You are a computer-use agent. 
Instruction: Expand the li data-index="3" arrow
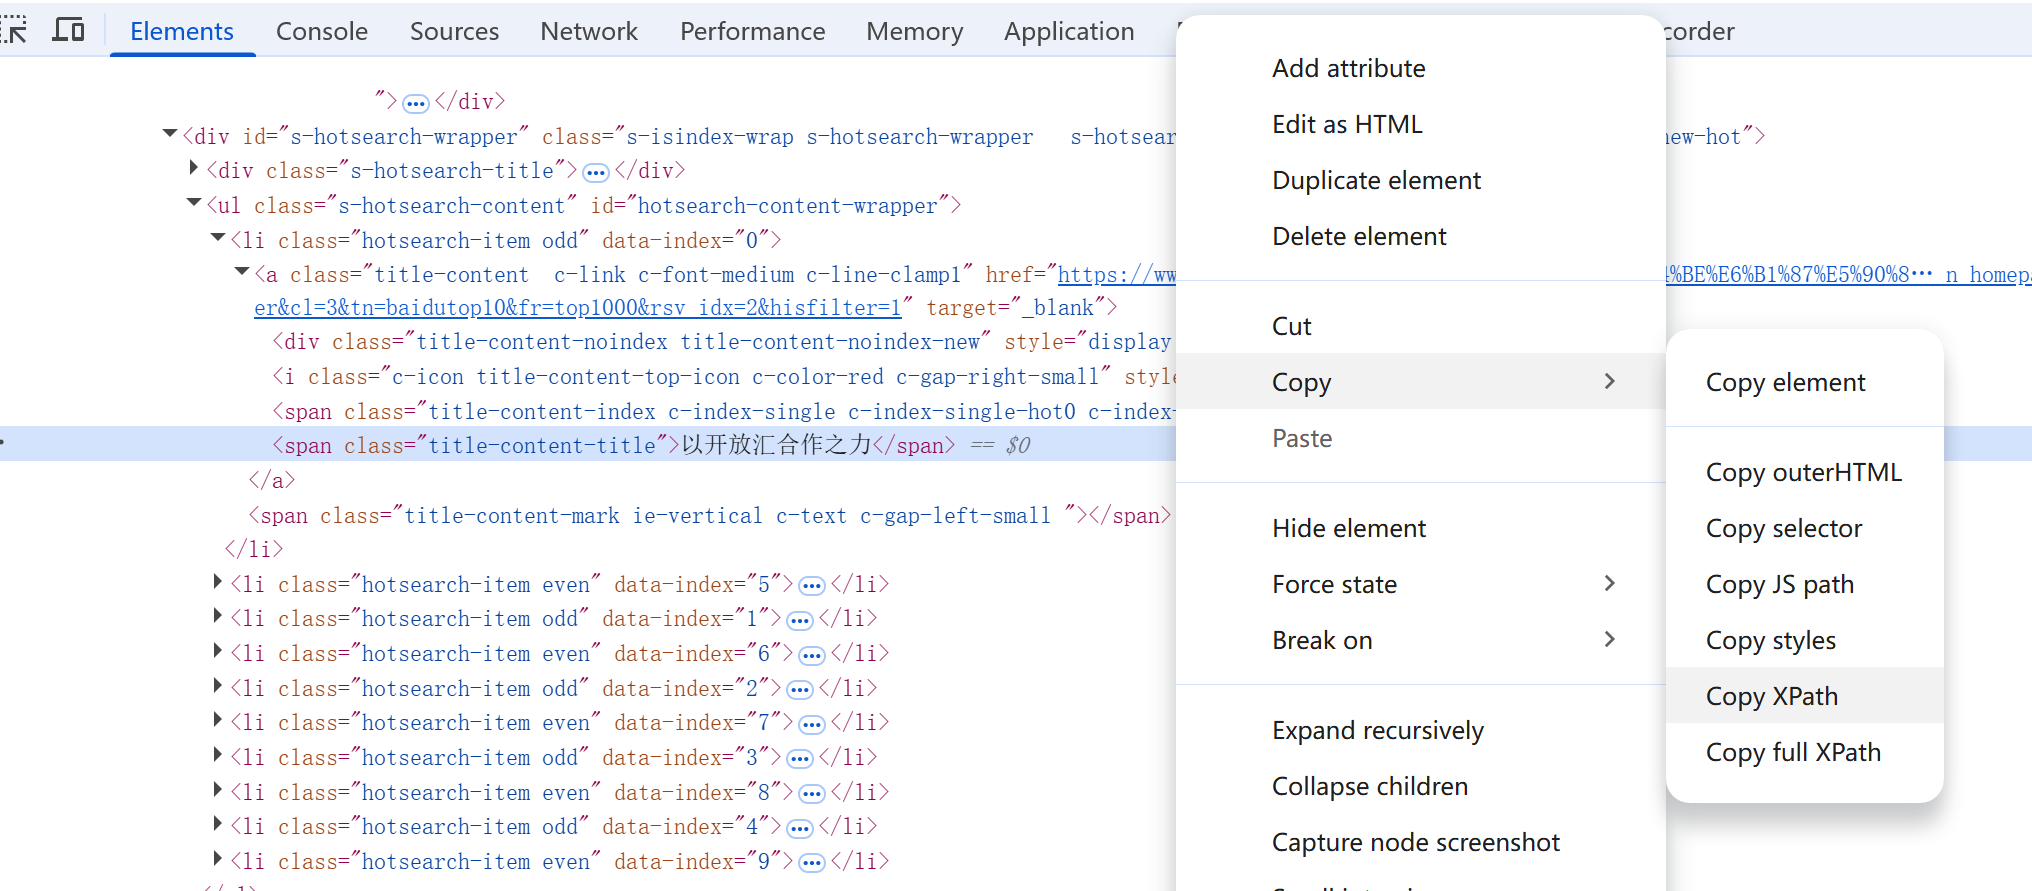click(218, 755)
